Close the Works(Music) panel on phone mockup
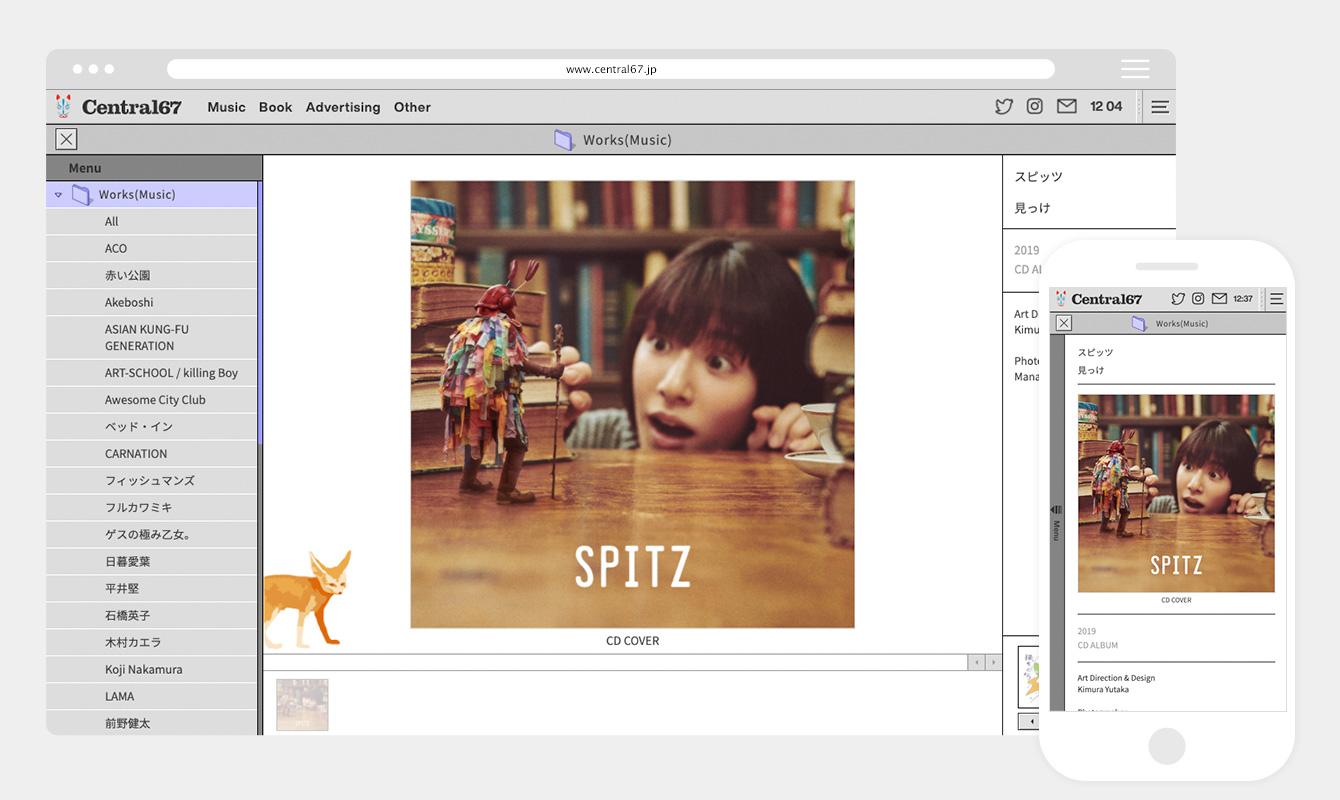The height and width of the screenshot is (800, 1340). pyautogui.click(x=1064, y=323)
